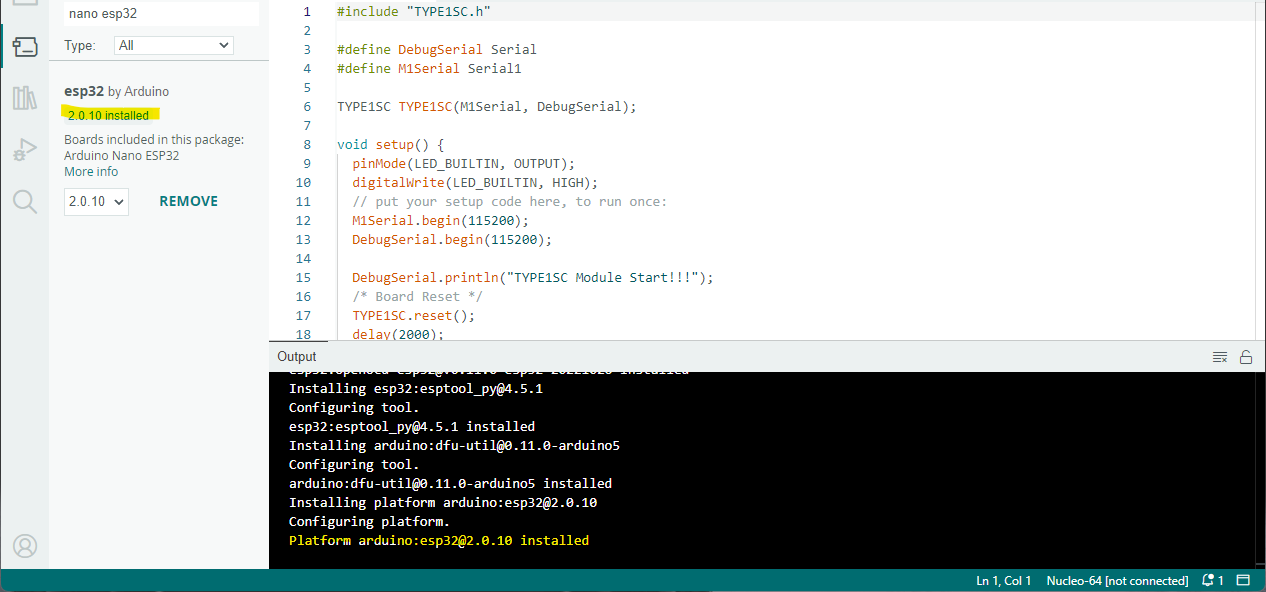Click output 'Installing arduino:dfu-util@0.11.0-arduino5'

tap(454, 445)
